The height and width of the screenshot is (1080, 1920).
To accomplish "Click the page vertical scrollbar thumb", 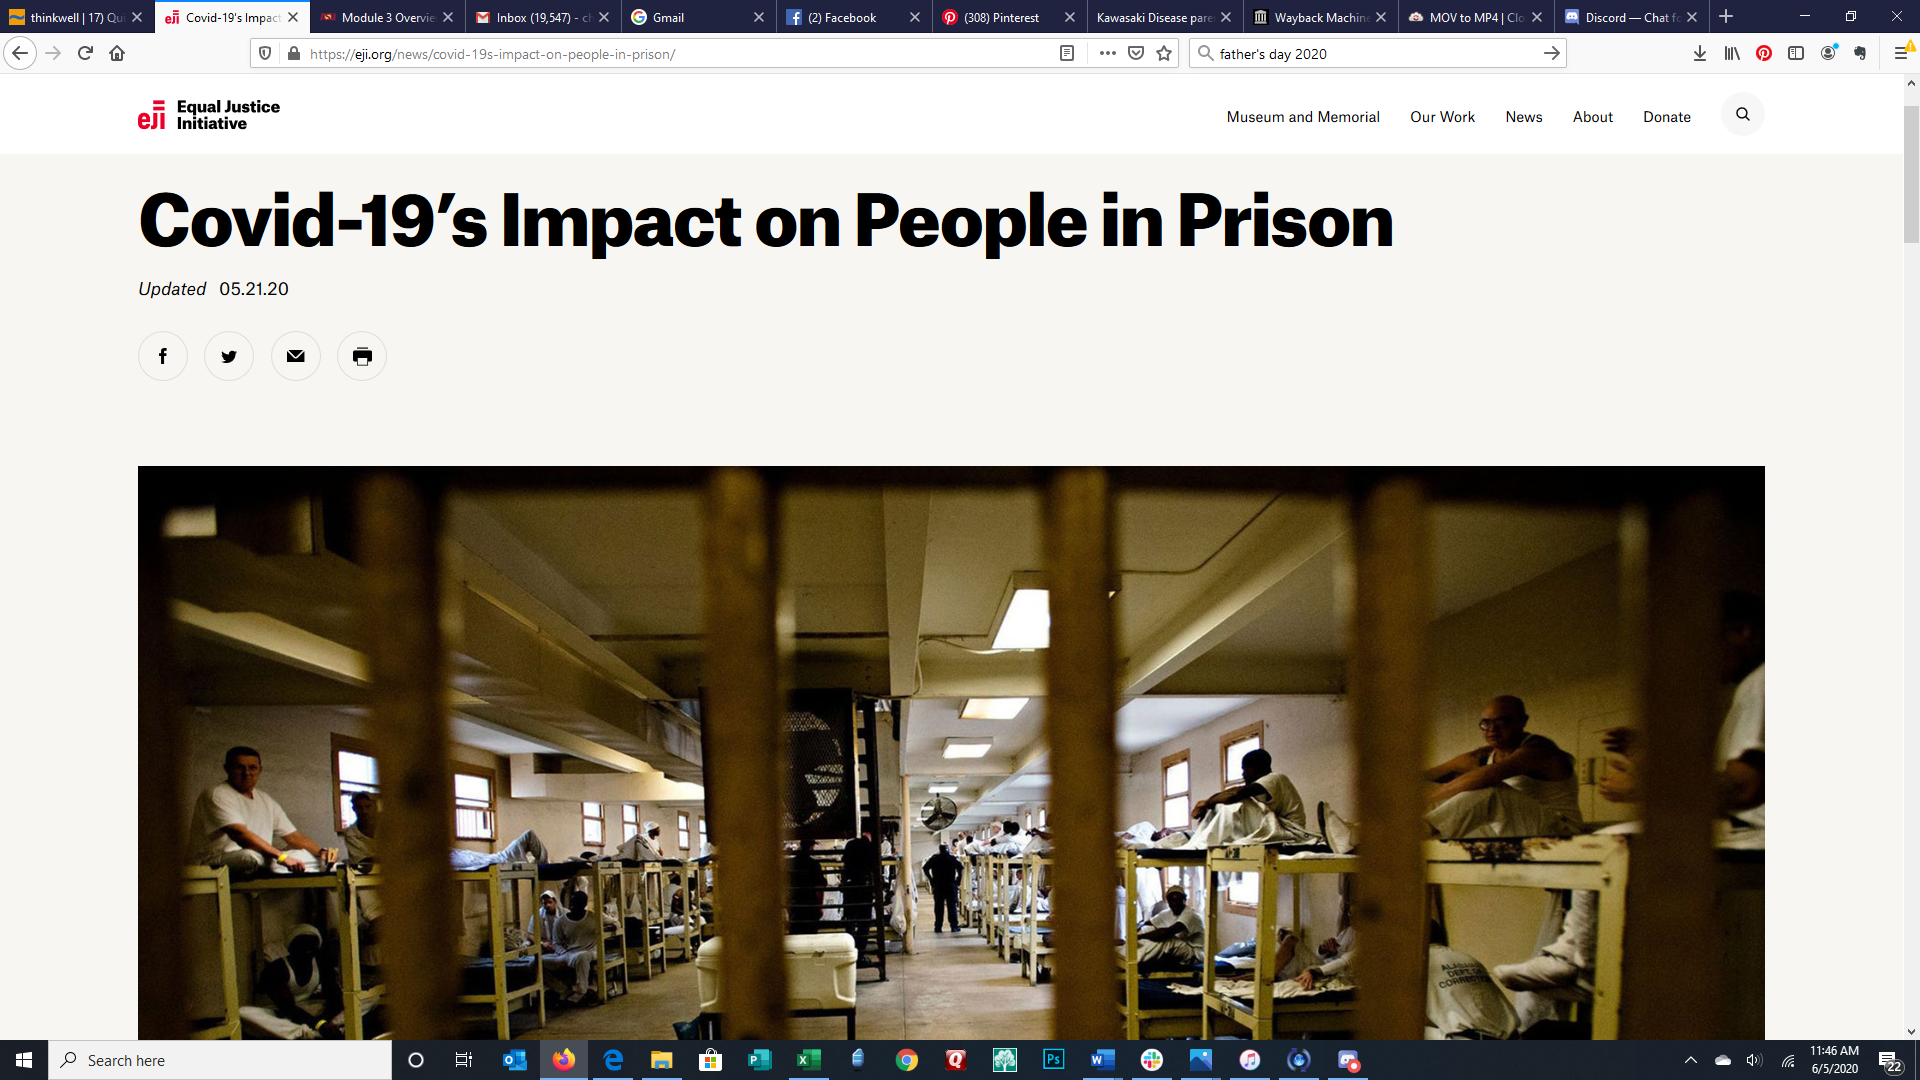I will 1911,172.
